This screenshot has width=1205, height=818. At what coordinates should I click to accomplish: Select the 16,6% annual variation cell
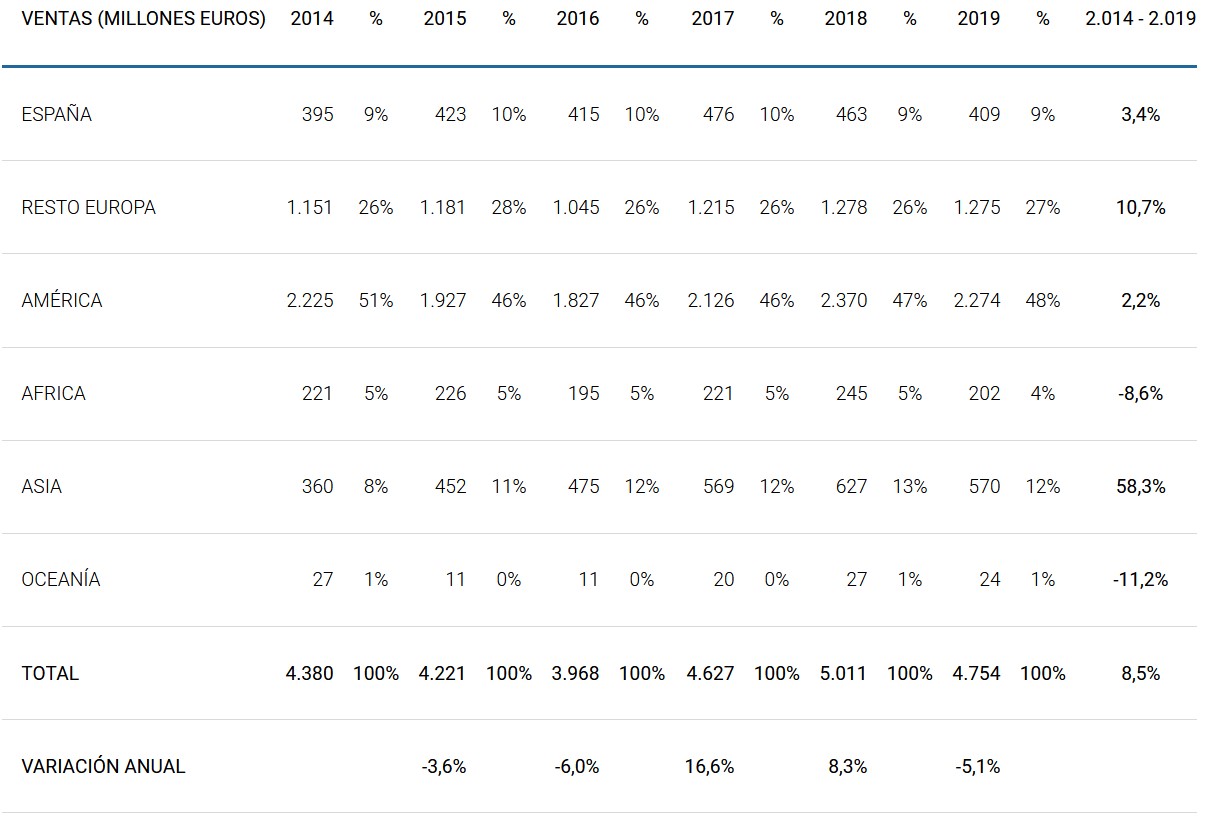tap(710, 766)
